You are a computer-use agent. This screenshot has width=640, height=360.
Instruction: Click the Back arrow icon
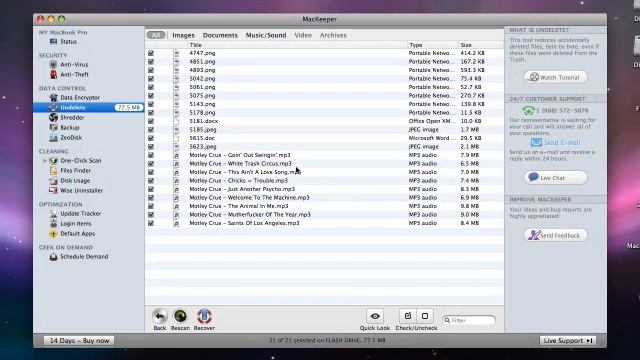pos(160,316)
